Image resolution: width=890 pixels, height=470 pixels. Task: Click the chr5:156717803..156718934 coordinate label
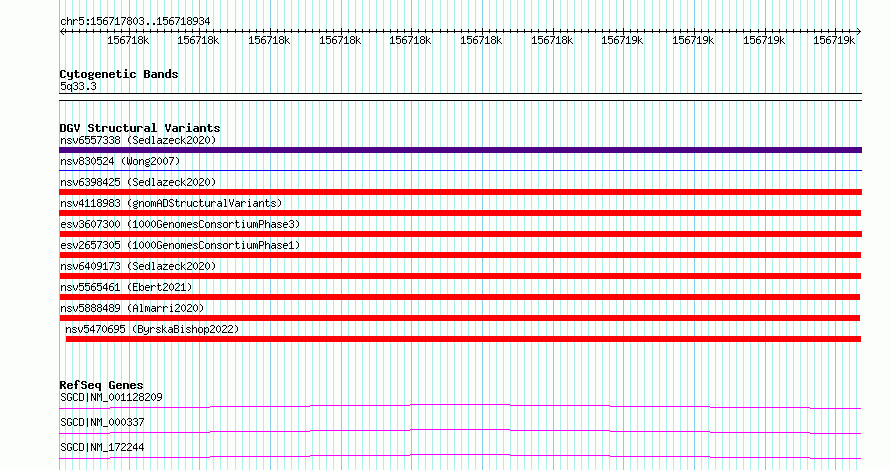[135, 22]
